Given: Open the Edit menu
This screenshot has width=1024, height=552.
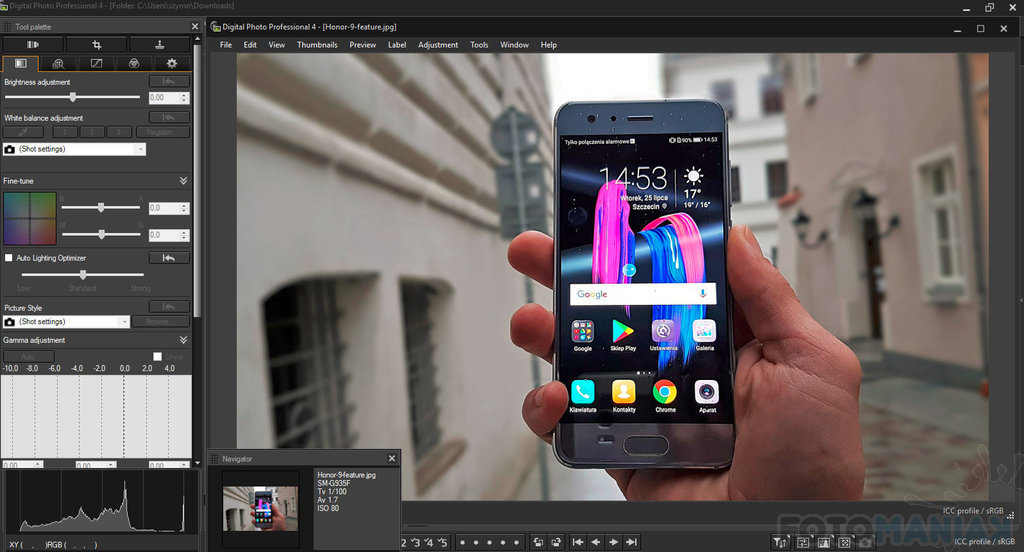Looking at the screenshot, I should 250,45.
